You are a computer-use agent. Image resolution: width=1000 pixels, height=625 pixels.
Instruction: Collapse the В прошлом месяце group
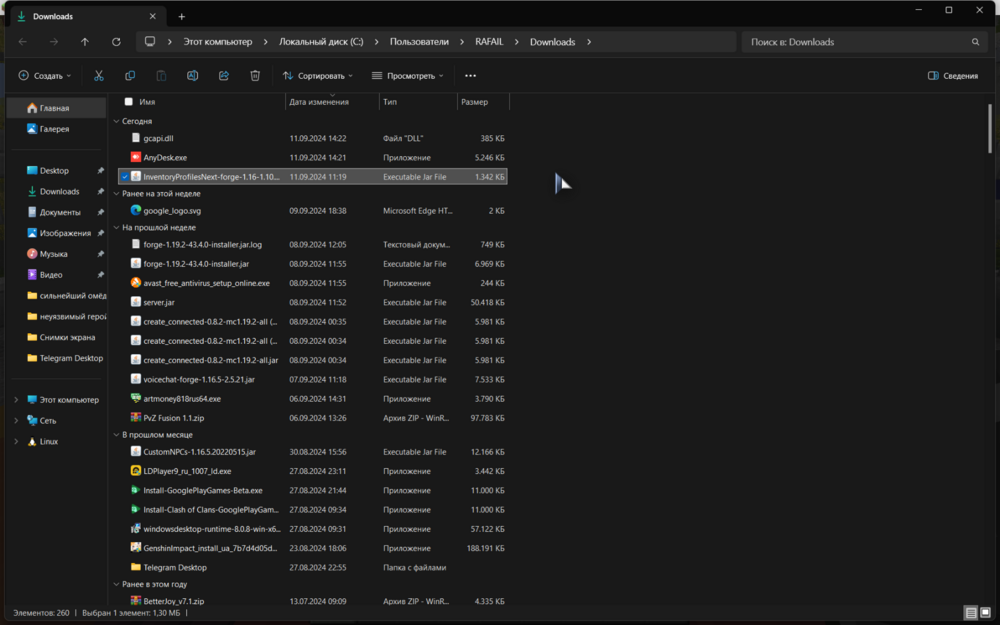pos(116,434)
